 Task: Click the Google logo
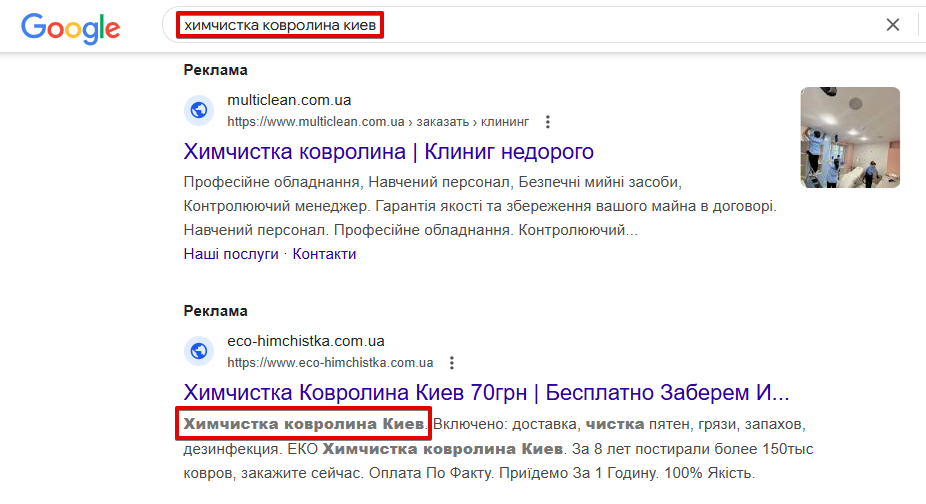click(70, 27)
